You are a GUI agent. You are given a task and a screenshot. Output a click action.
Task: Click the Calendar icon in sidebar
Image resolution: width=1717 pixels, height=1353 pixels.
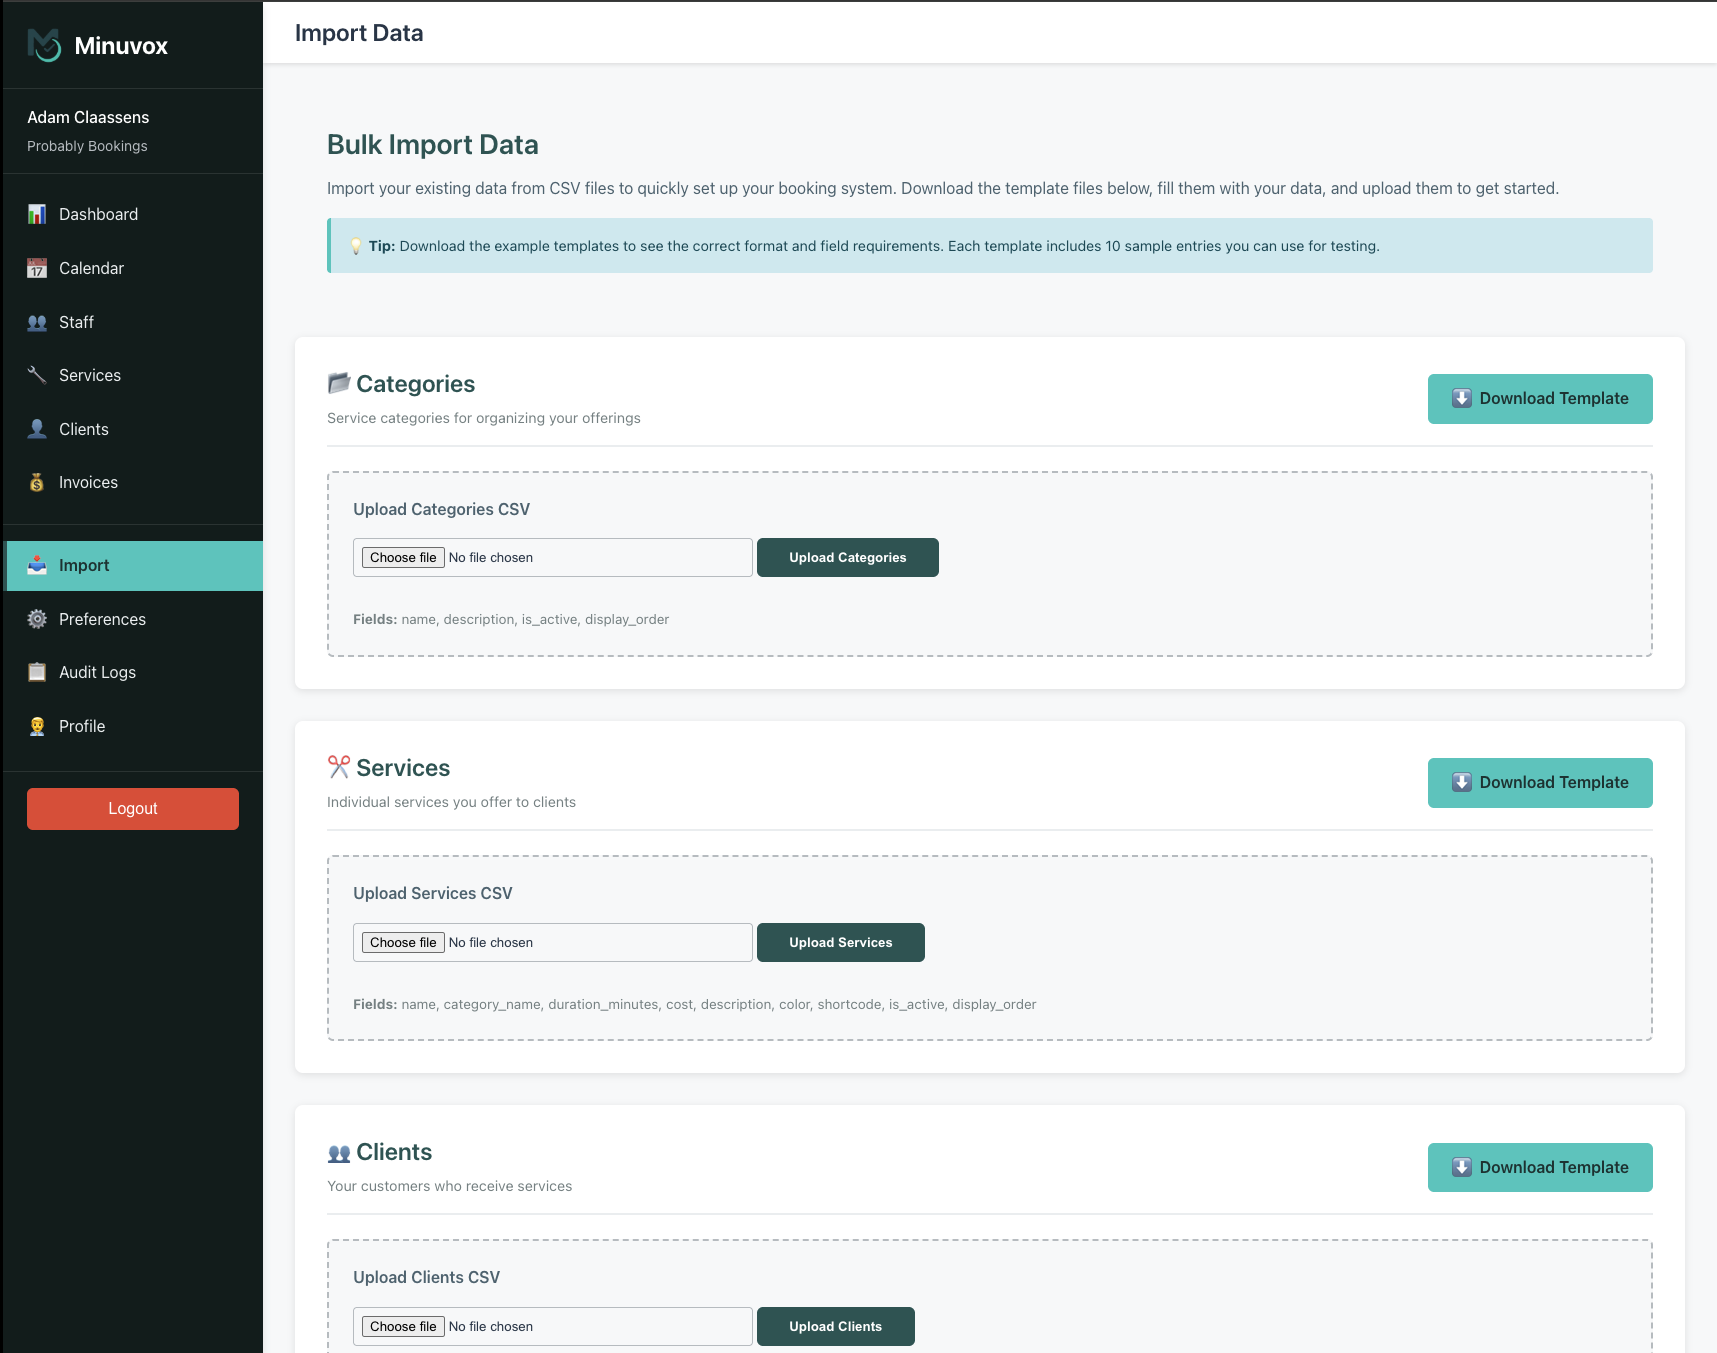(x=37, y=268)
